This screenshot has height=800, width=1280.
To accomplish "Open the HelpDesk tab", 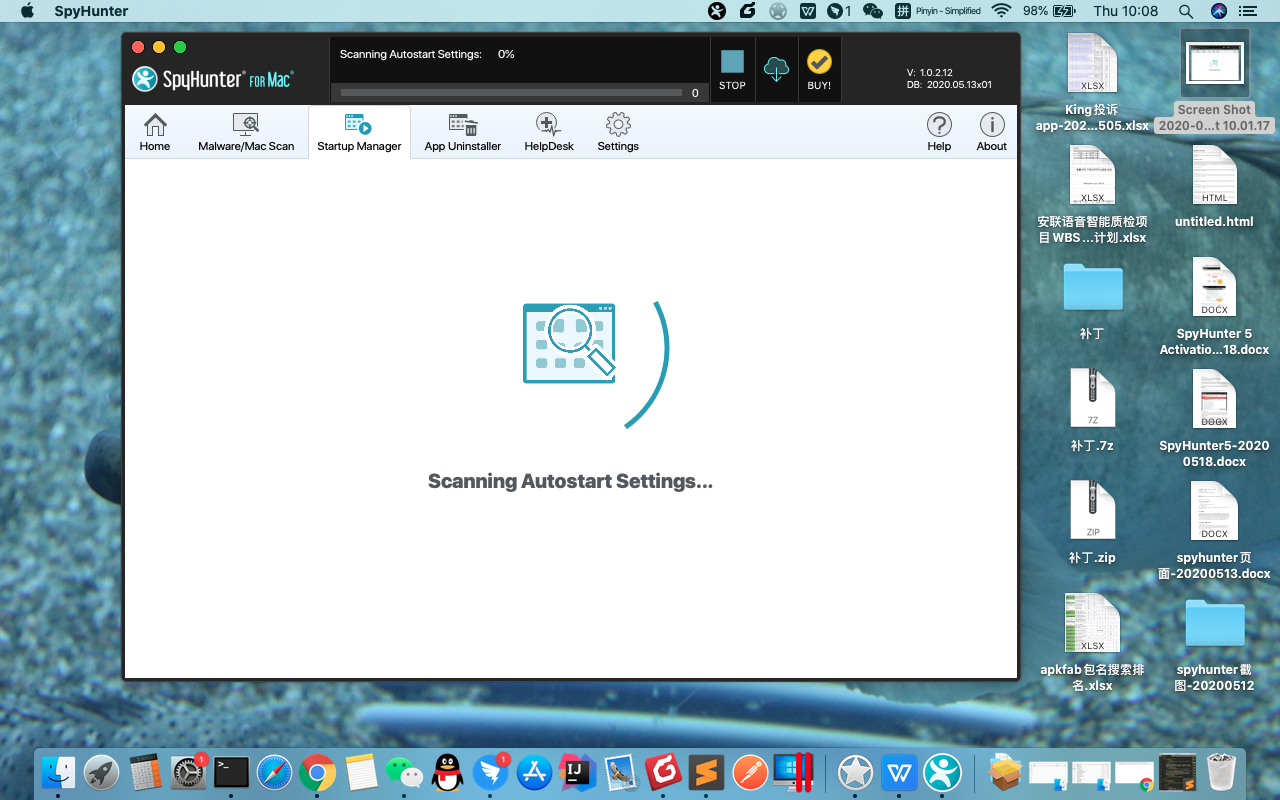I will 549,132.
